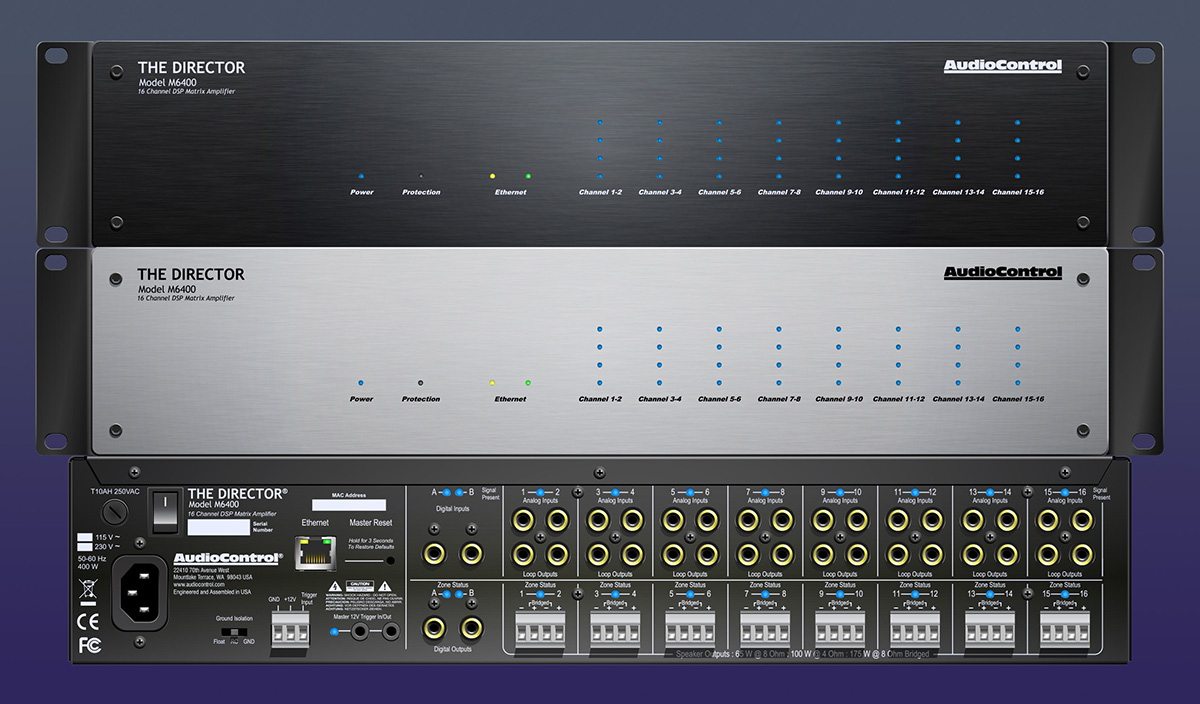The width and height of the screenshot is (1200, 704).
Task: Click the Power LED on the silver front panel
Action: (x=362, y=383)
